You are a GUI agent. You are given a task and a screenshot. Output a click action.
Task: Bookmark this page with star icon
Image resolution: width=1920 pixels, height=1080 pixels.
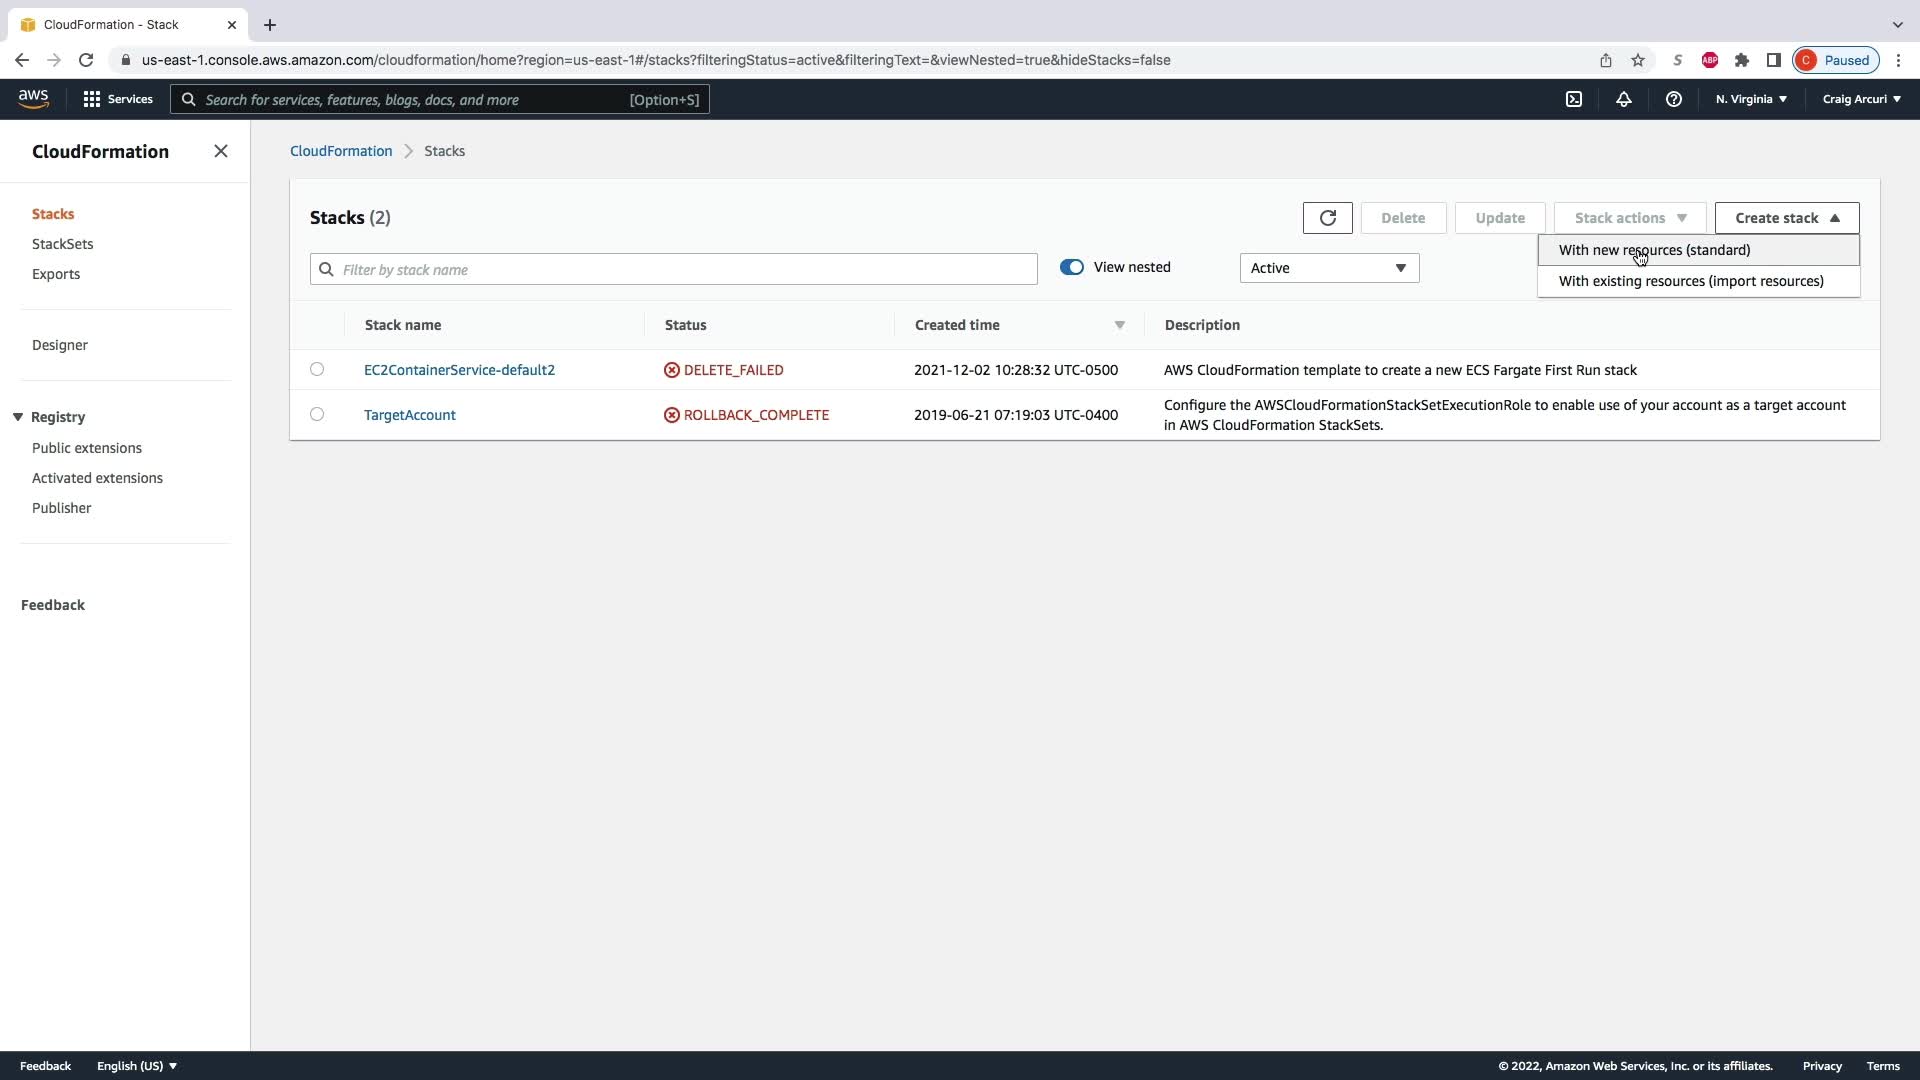pyautogui.click(x=1637, y=60)
